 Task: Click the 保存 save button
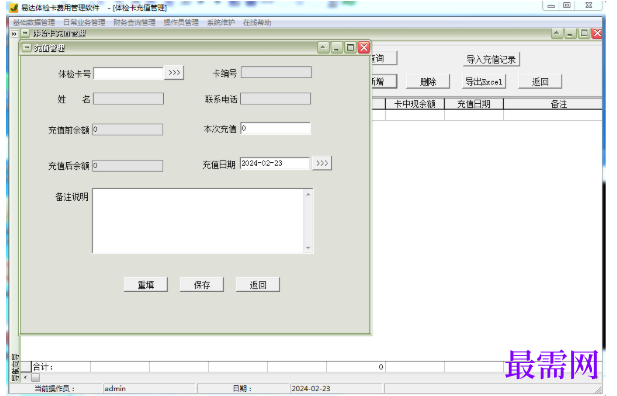201,285
